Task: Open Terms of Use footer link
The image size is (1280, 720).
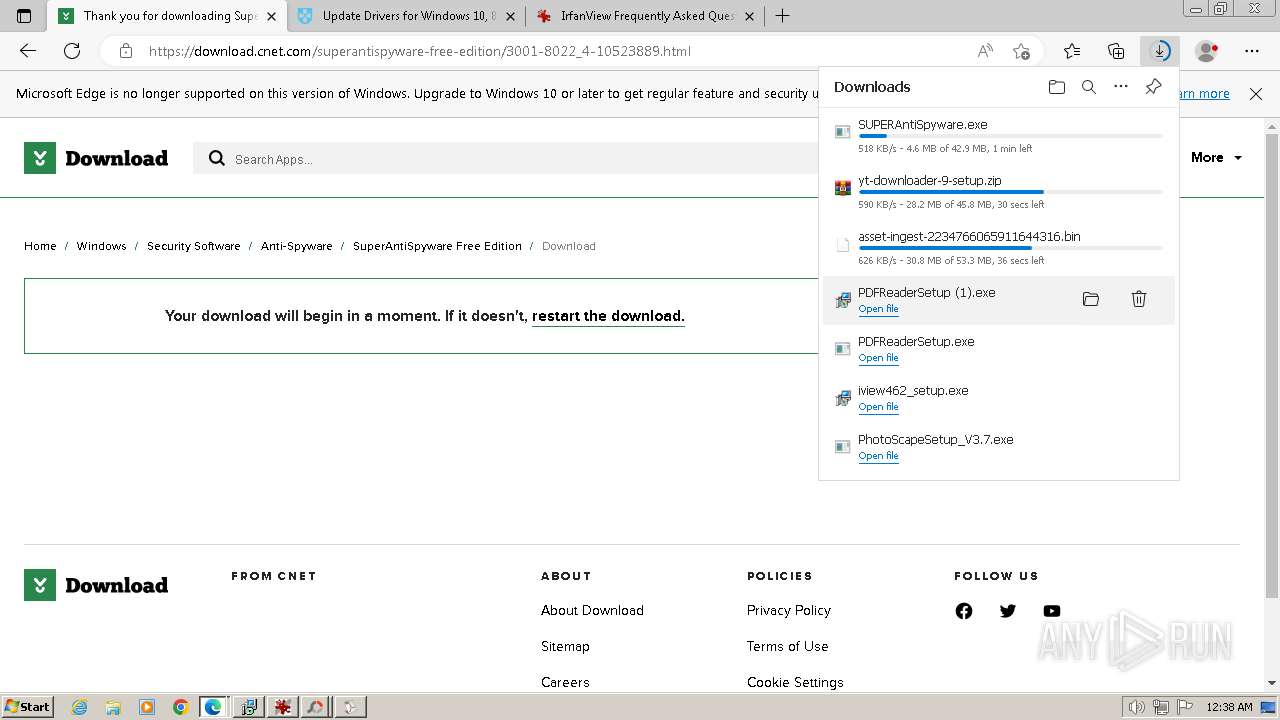Action: 787,646
